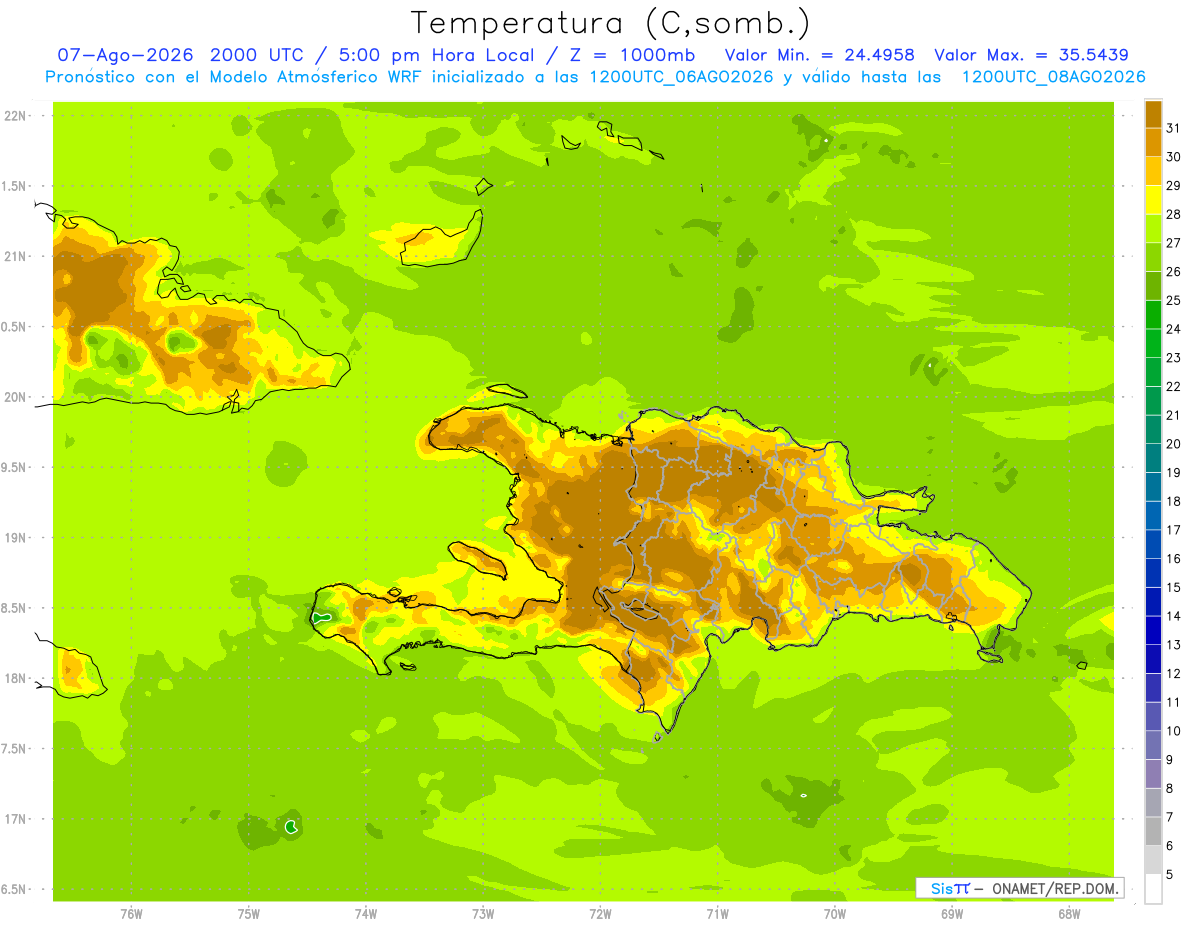
Task: Click the "20N" latitude label
Action: coord(15,397)
